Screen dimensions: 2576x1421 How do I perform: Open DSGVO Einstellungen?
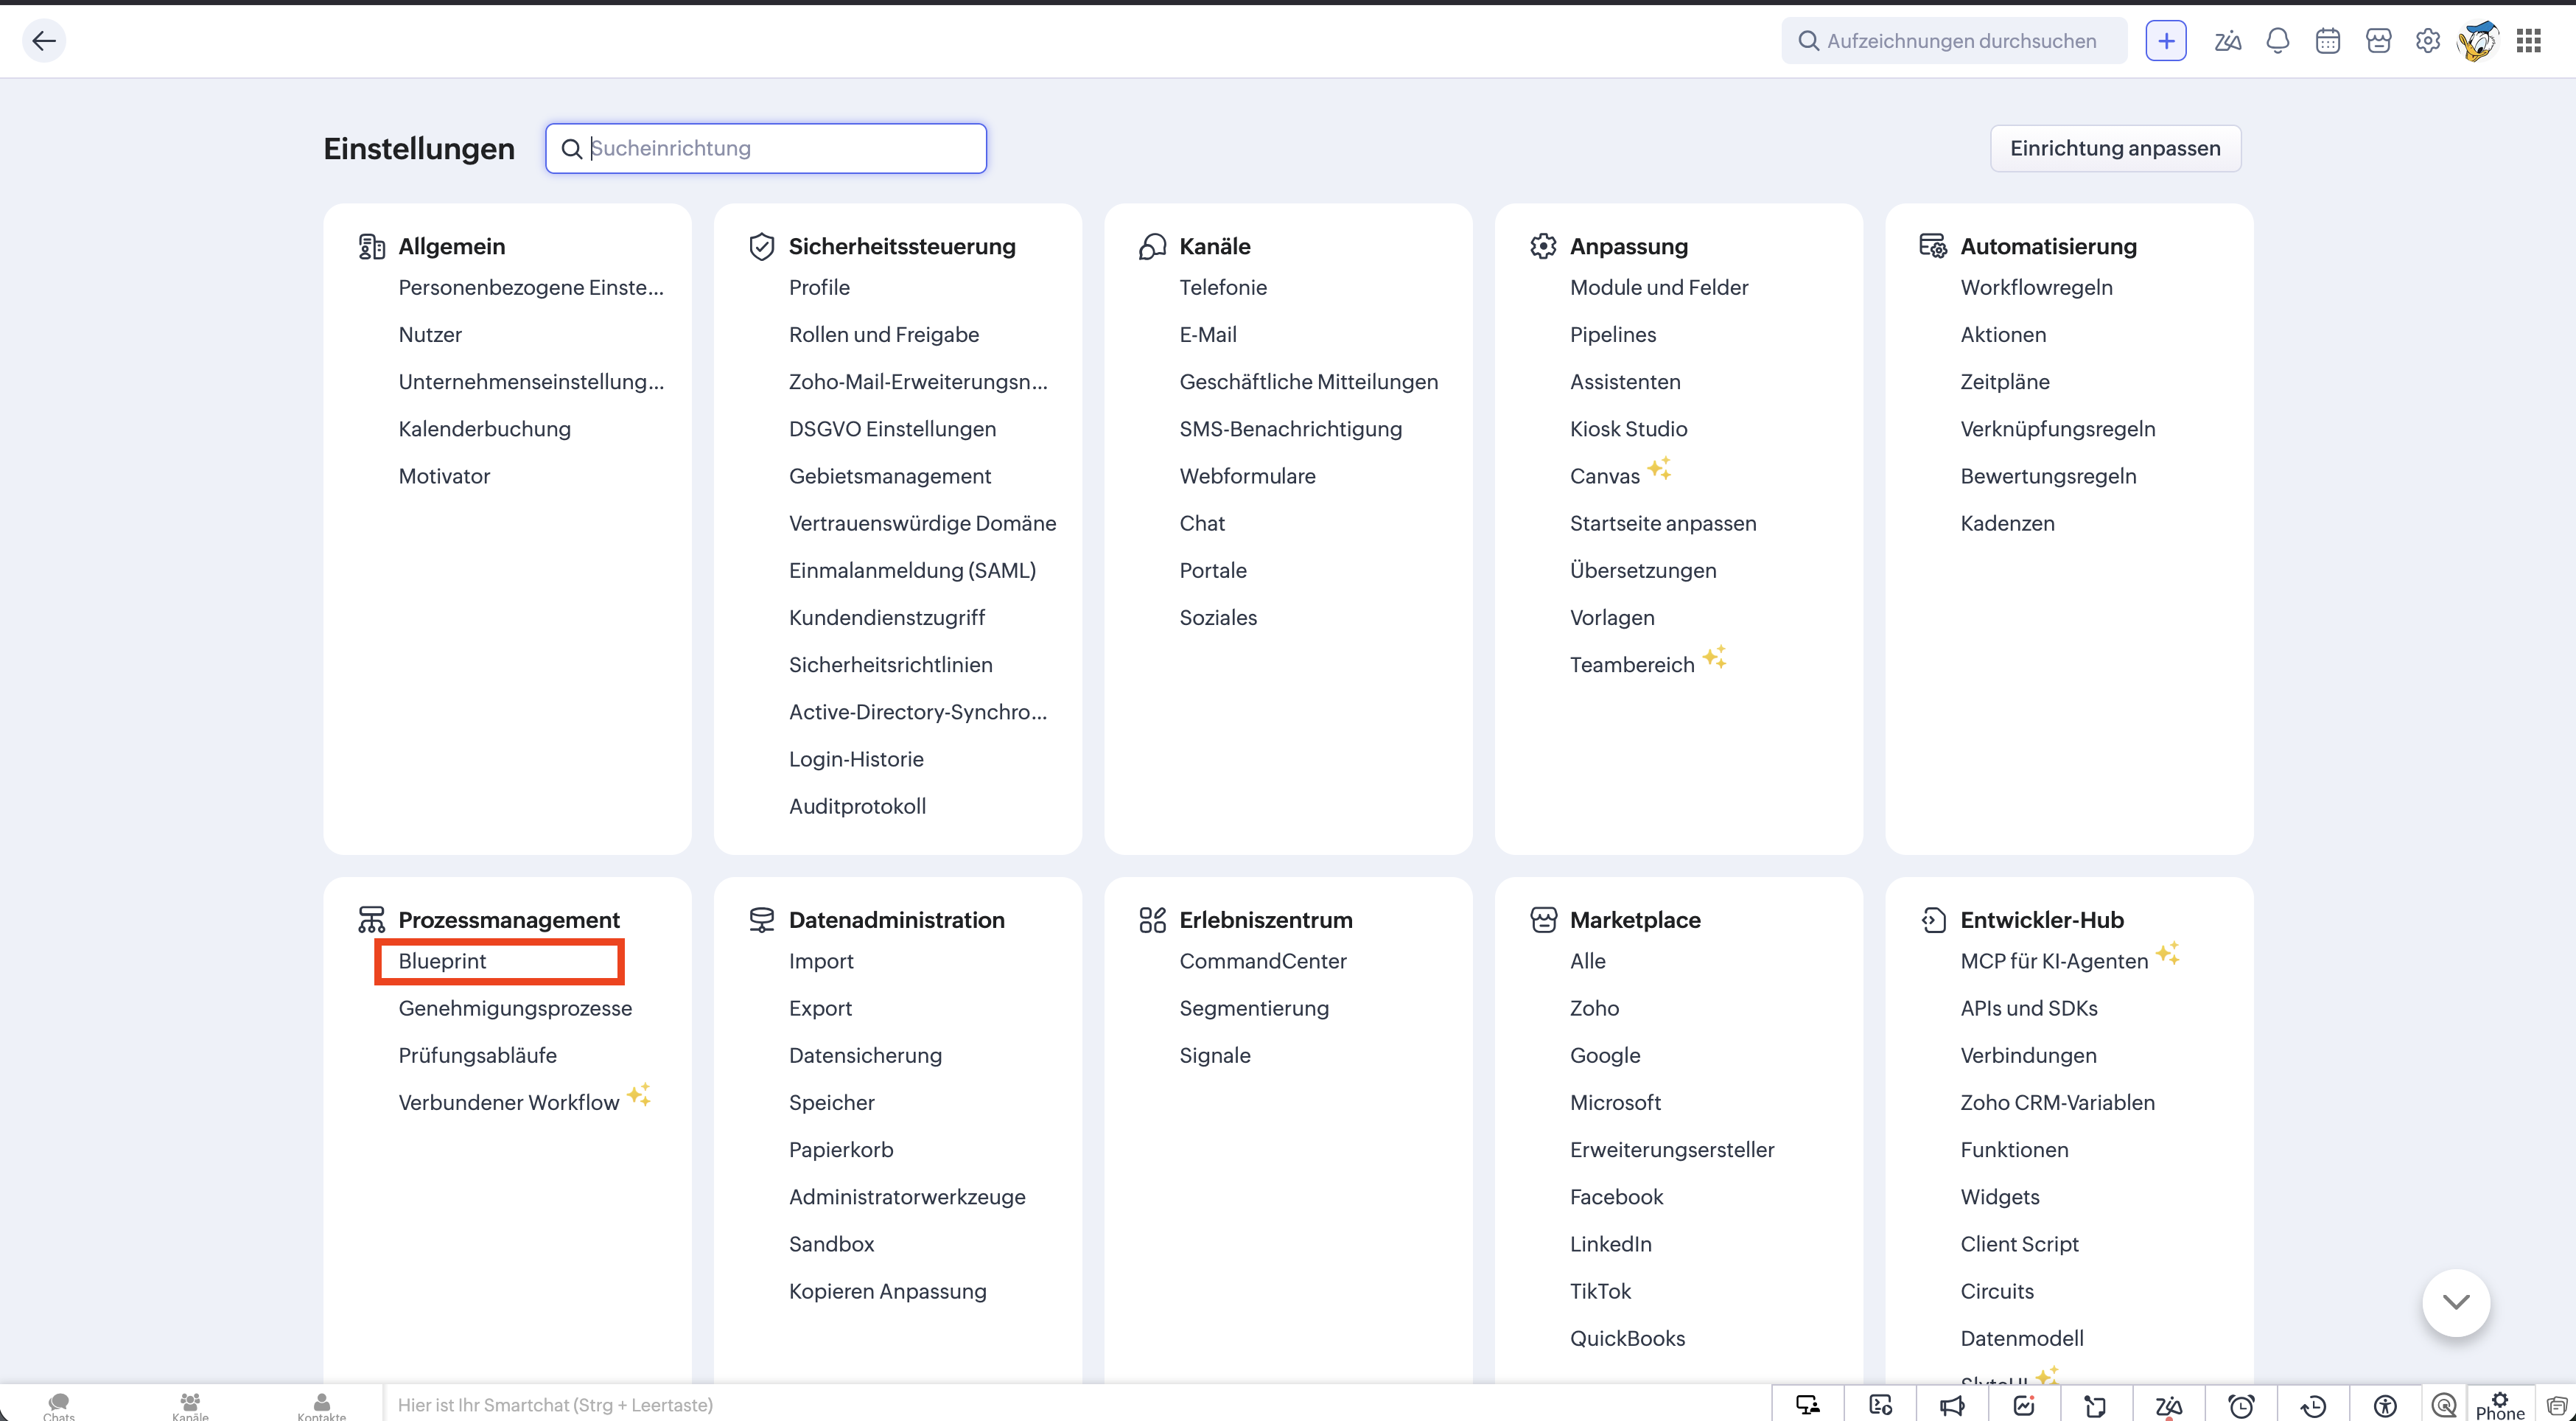click(x=892, y=429)
